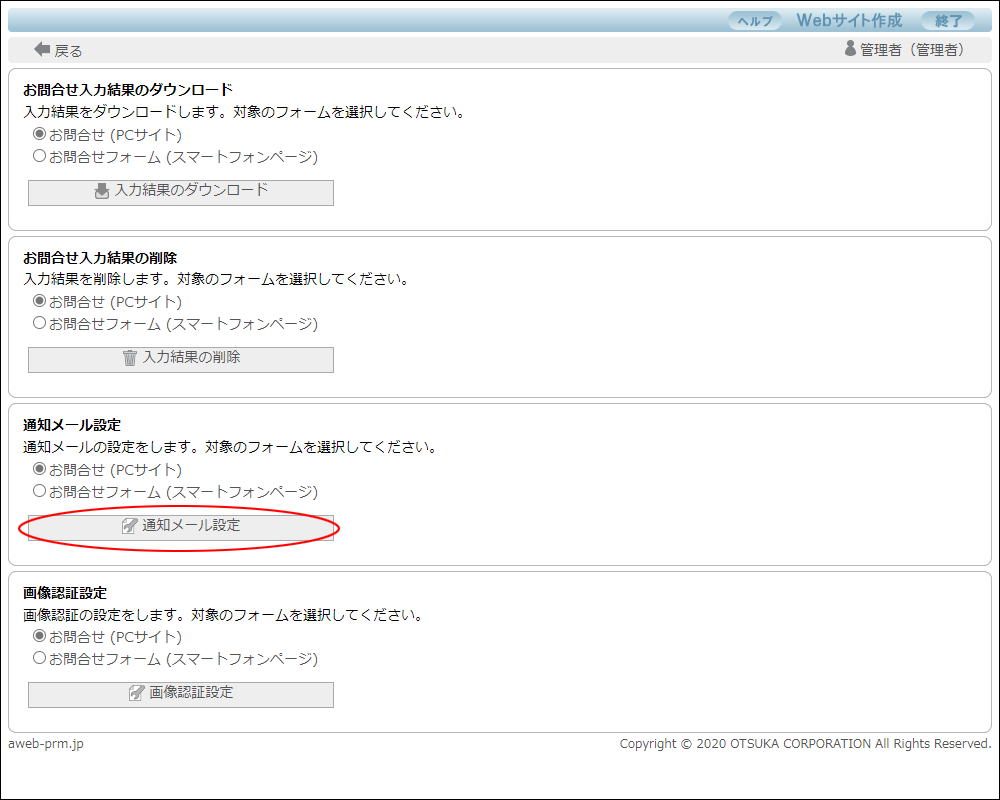Click the pencil icon in the image authentication settings button
The image size is (1000, 800).
pos(137,693)
